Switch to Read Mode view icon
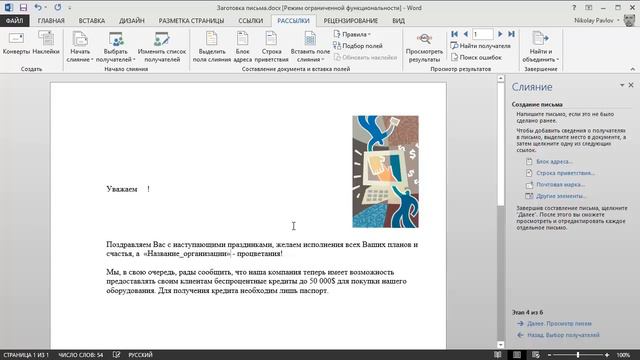 pos(498,355)
